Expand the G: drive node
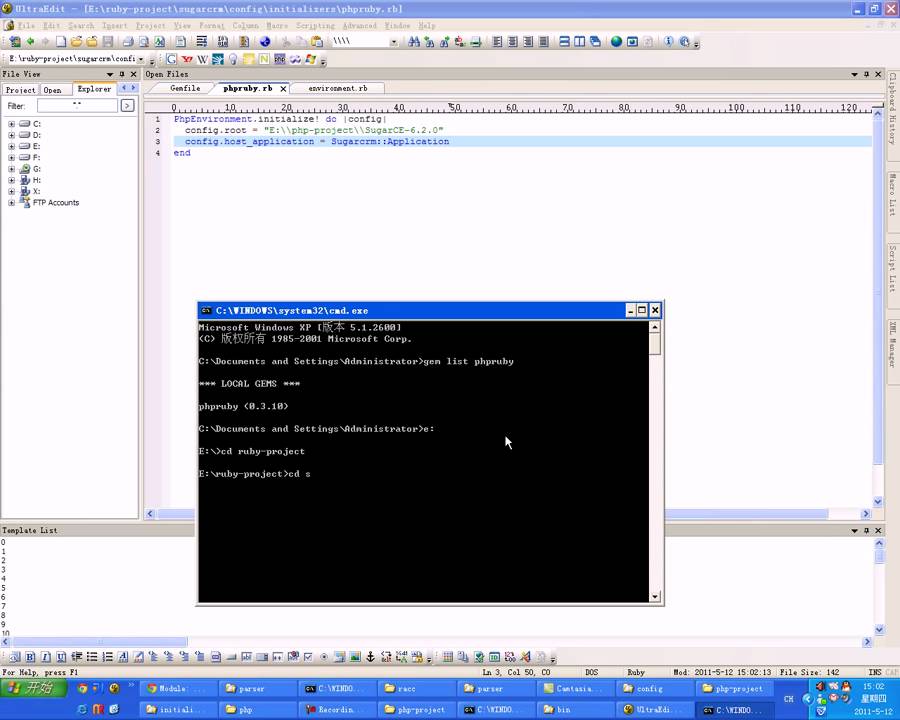The image size is (900, 720). click(11, 169)
